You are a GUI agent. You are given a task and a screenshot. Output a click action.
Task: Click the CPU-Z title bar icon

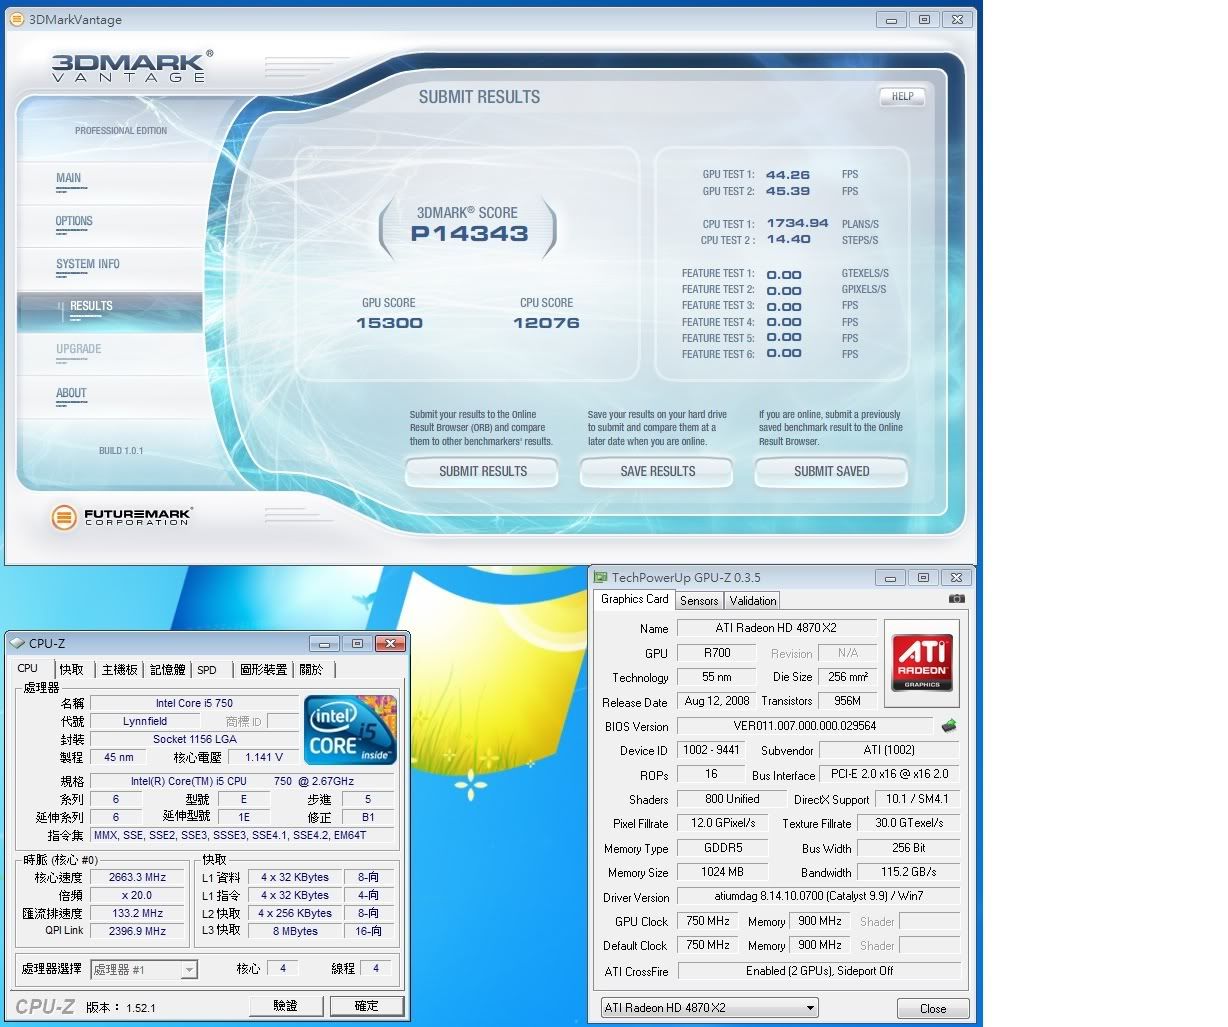pos(17,643)
